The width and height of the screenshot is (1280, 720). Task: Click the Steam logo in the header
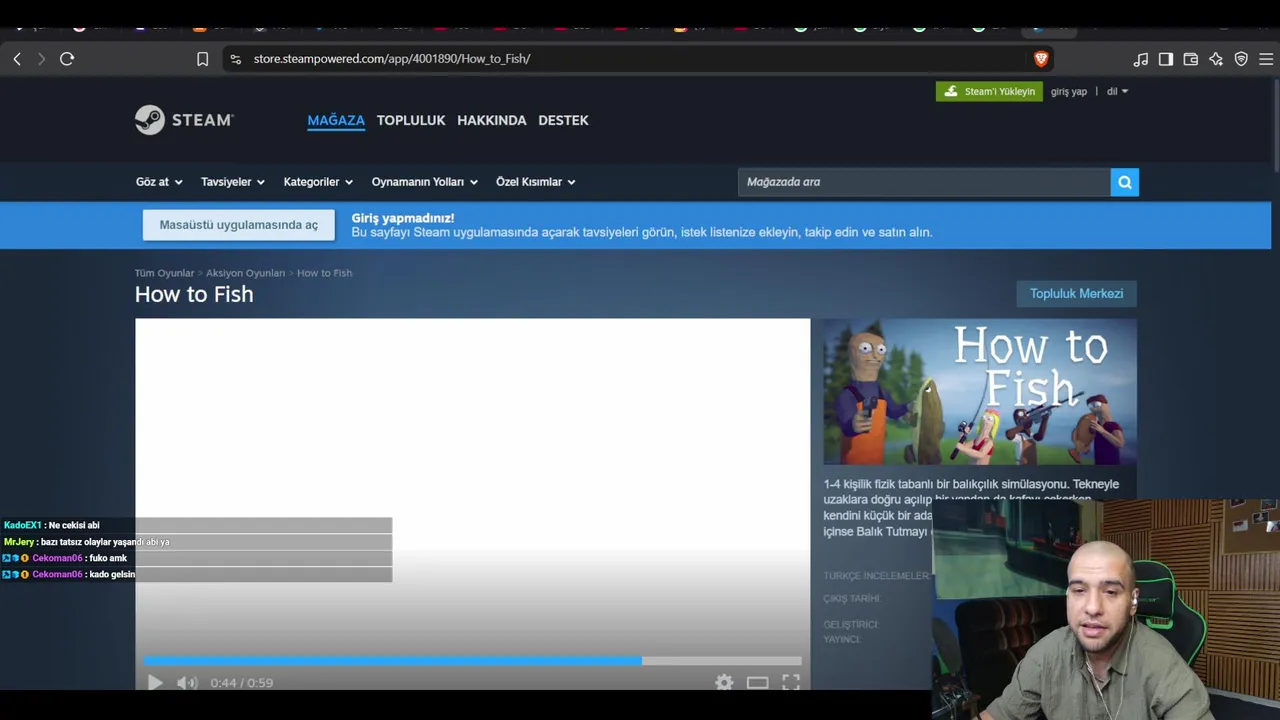pyautogui.click(x=184, y=120)
